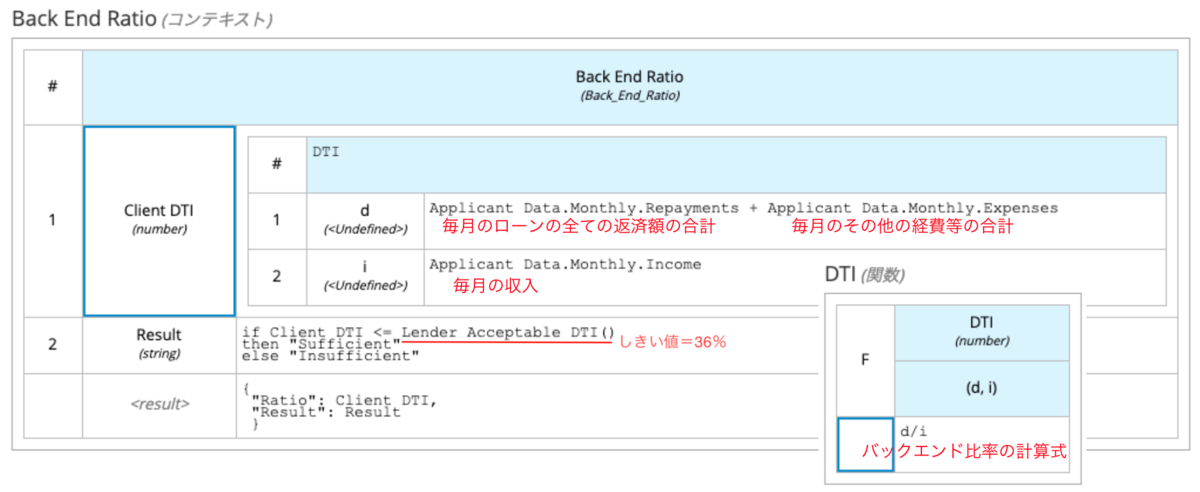Screen dimensions: 1200x492
Task: Click the DTI function header in nested table
Action: click(x=736, y=164)
